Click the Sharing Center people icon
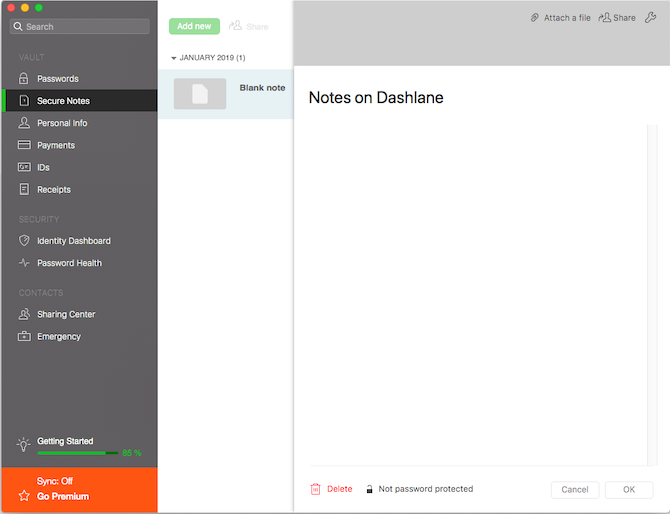Screen dimensions: 670x514 [x=24, y=314]
